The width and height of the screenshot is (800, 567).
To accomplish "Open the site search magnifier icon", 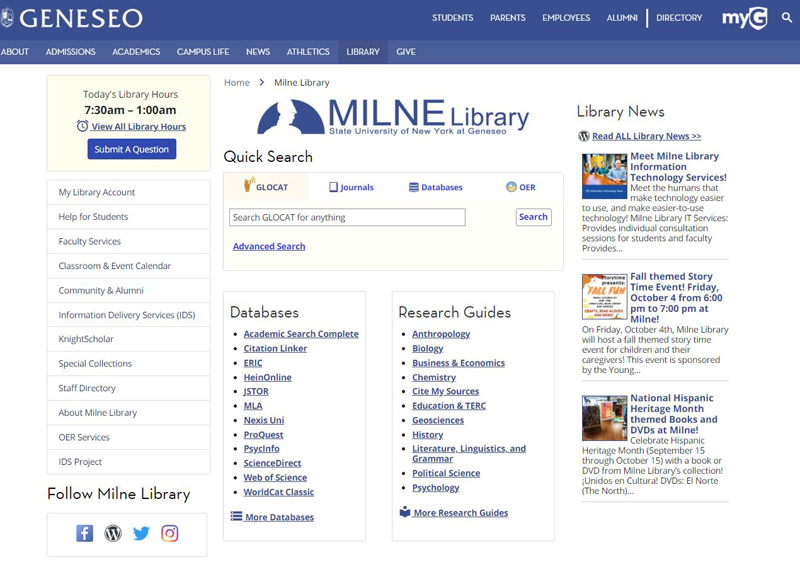I will [x=787, y=18].
